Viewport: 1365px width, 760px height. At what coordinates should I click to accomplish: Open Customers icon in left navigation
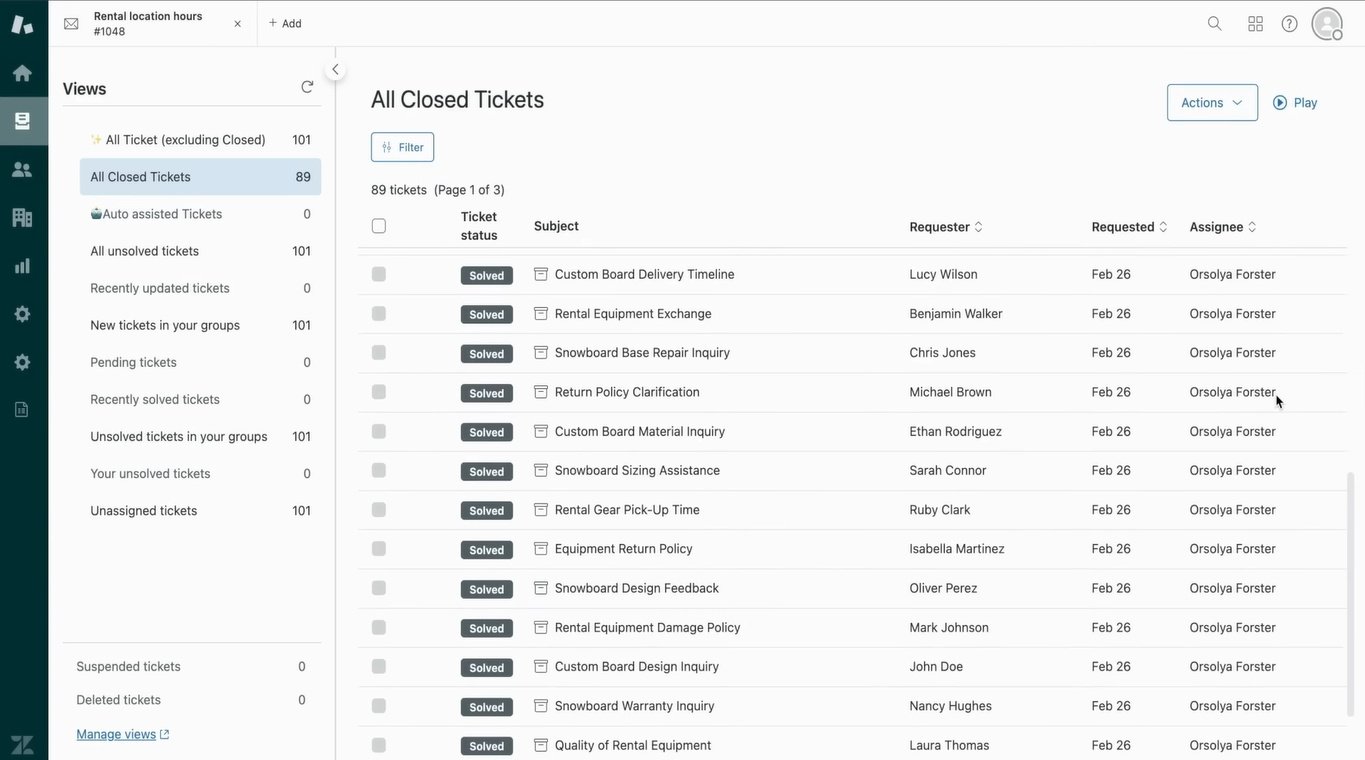(x=22, y=169)
